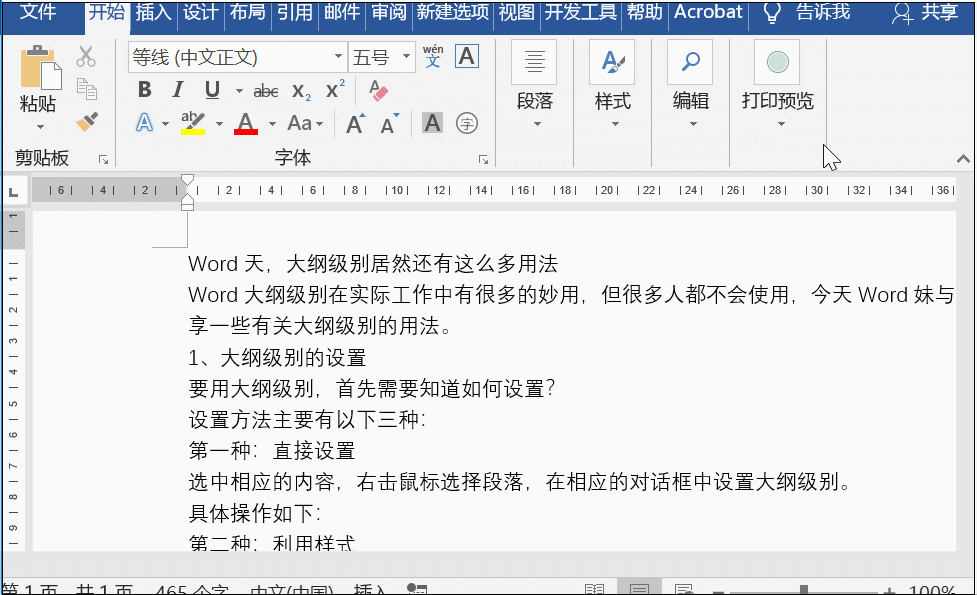
Task: Click the line "1、大纲级别的设置"
Action: tap(277, 358)
